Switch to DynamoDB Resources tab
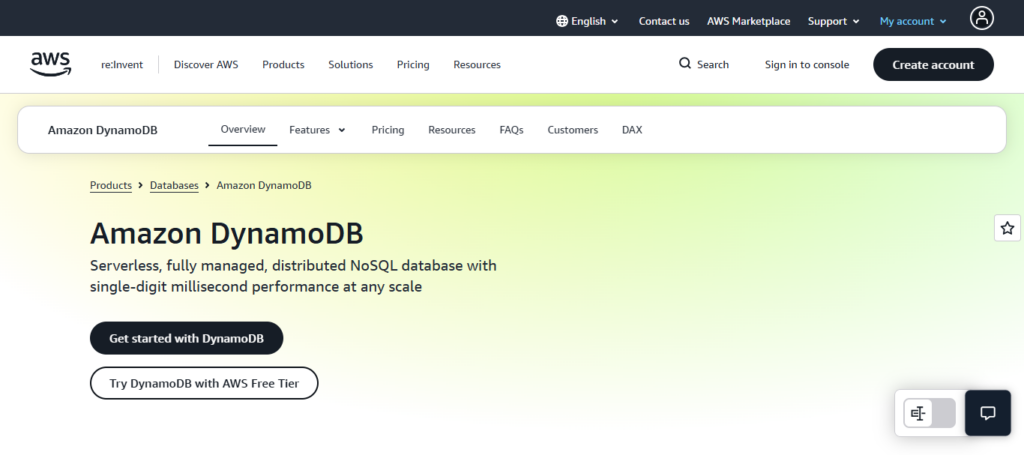This screenshot has height=455, width=1024. [452, 130]
